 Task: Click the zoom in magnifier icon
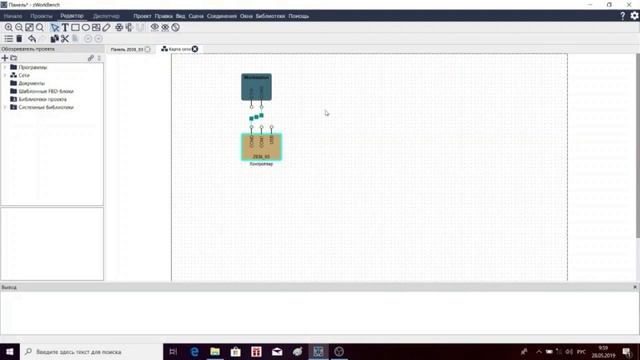coord(9,27)
